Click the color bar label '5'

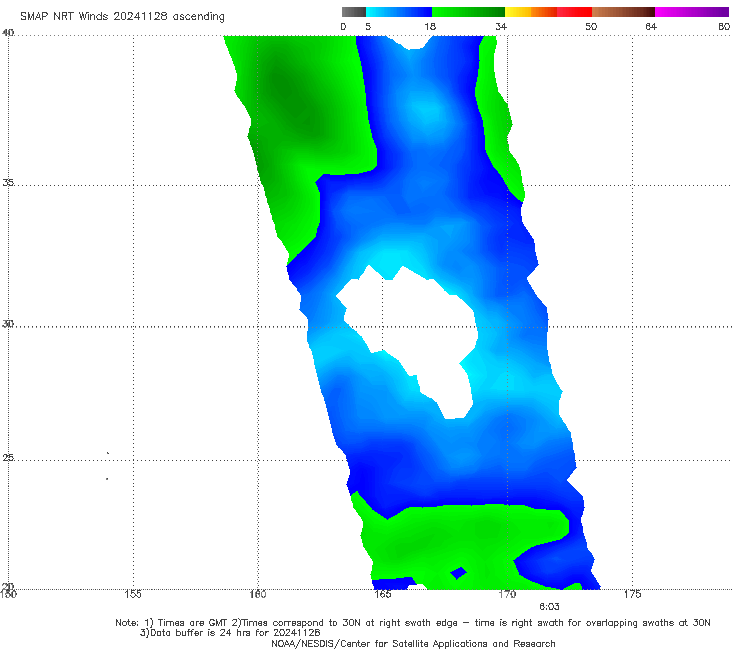368,27
